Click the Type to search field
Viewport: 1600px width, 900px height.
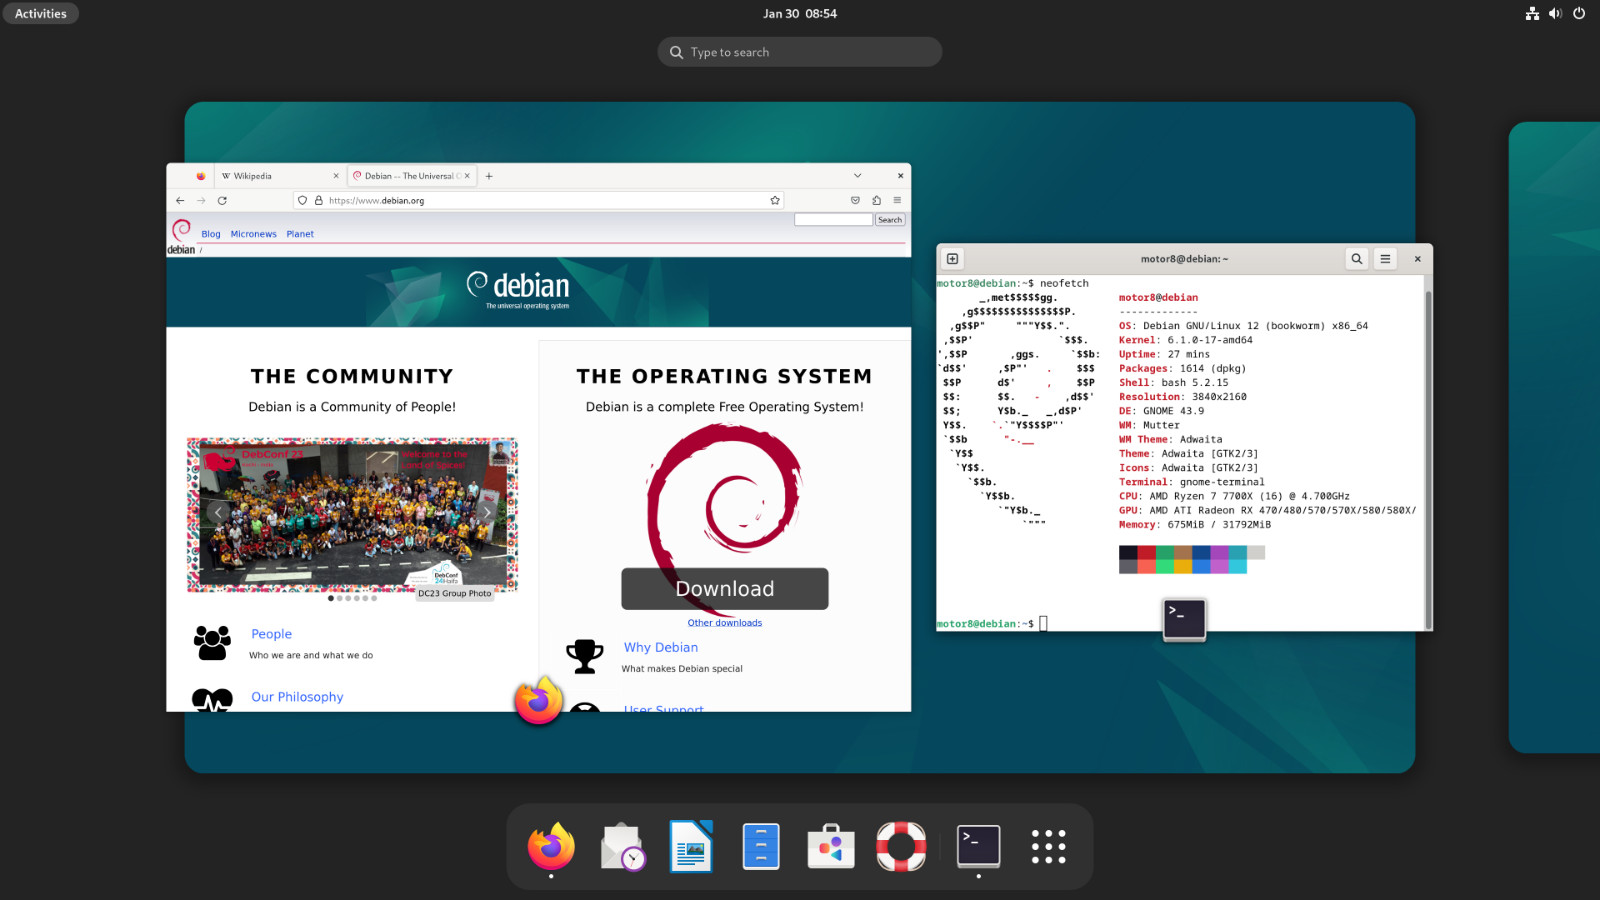[x=800, y=52]
